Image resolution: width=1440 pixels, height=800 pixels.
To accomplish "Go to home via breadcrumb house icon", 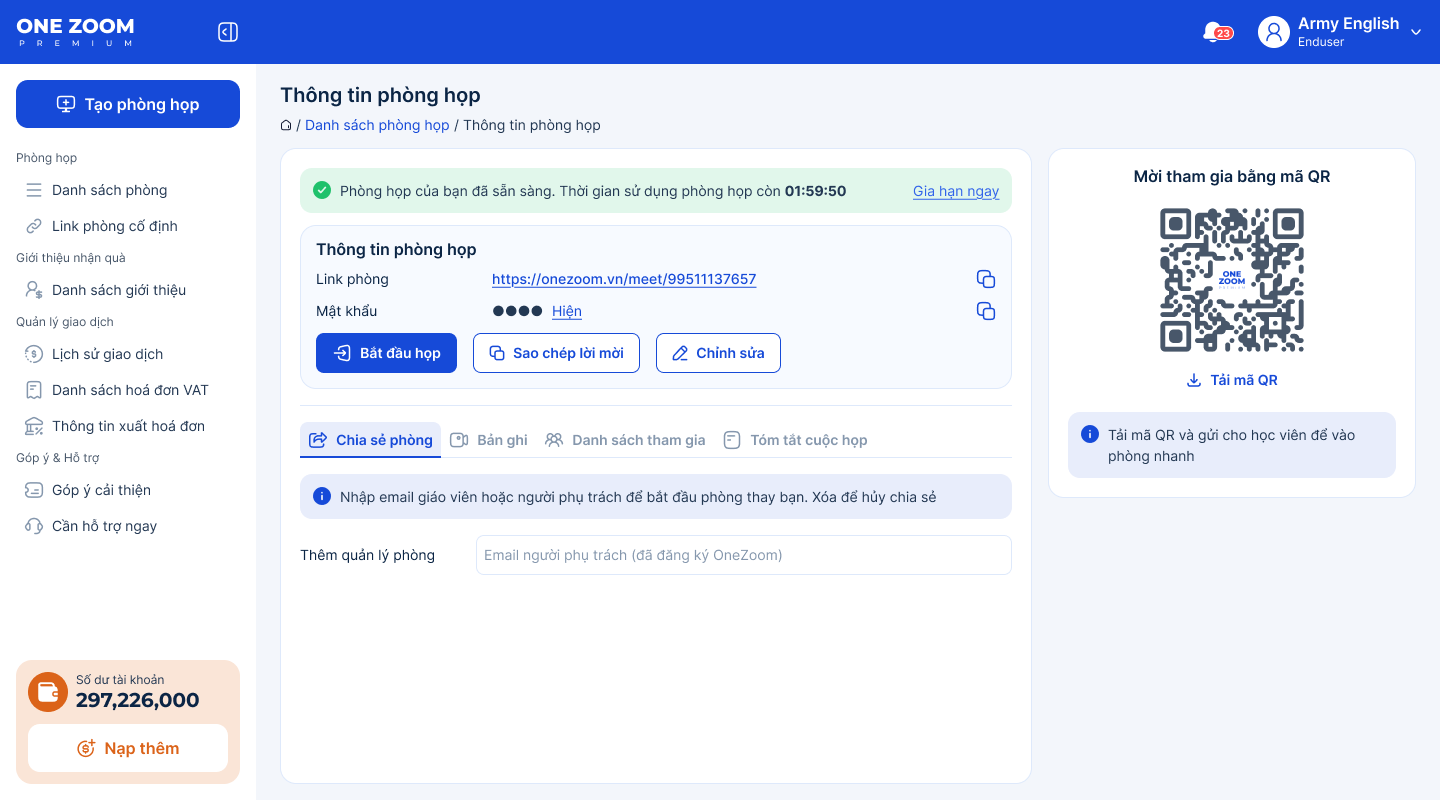I will click(x=286, y=125).
